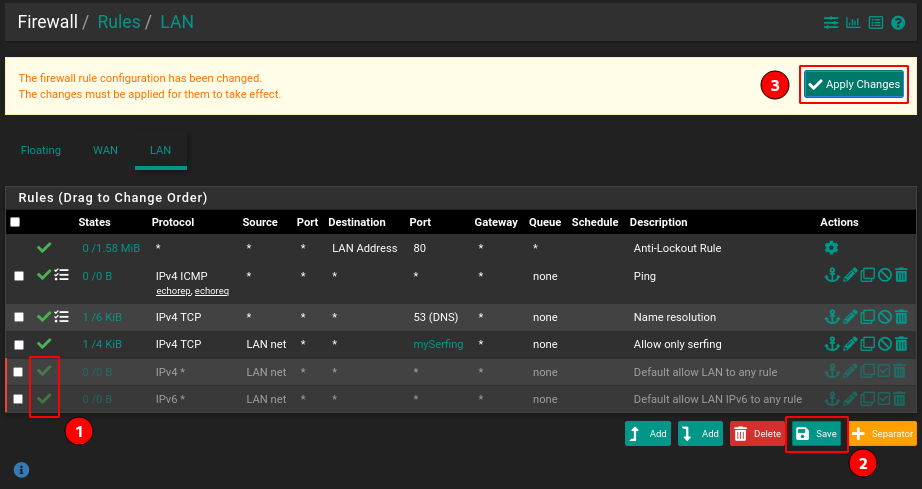The height and width of the screenshot is (489, 922).
Task: Switch to the WAN tab
Action: 105,150
